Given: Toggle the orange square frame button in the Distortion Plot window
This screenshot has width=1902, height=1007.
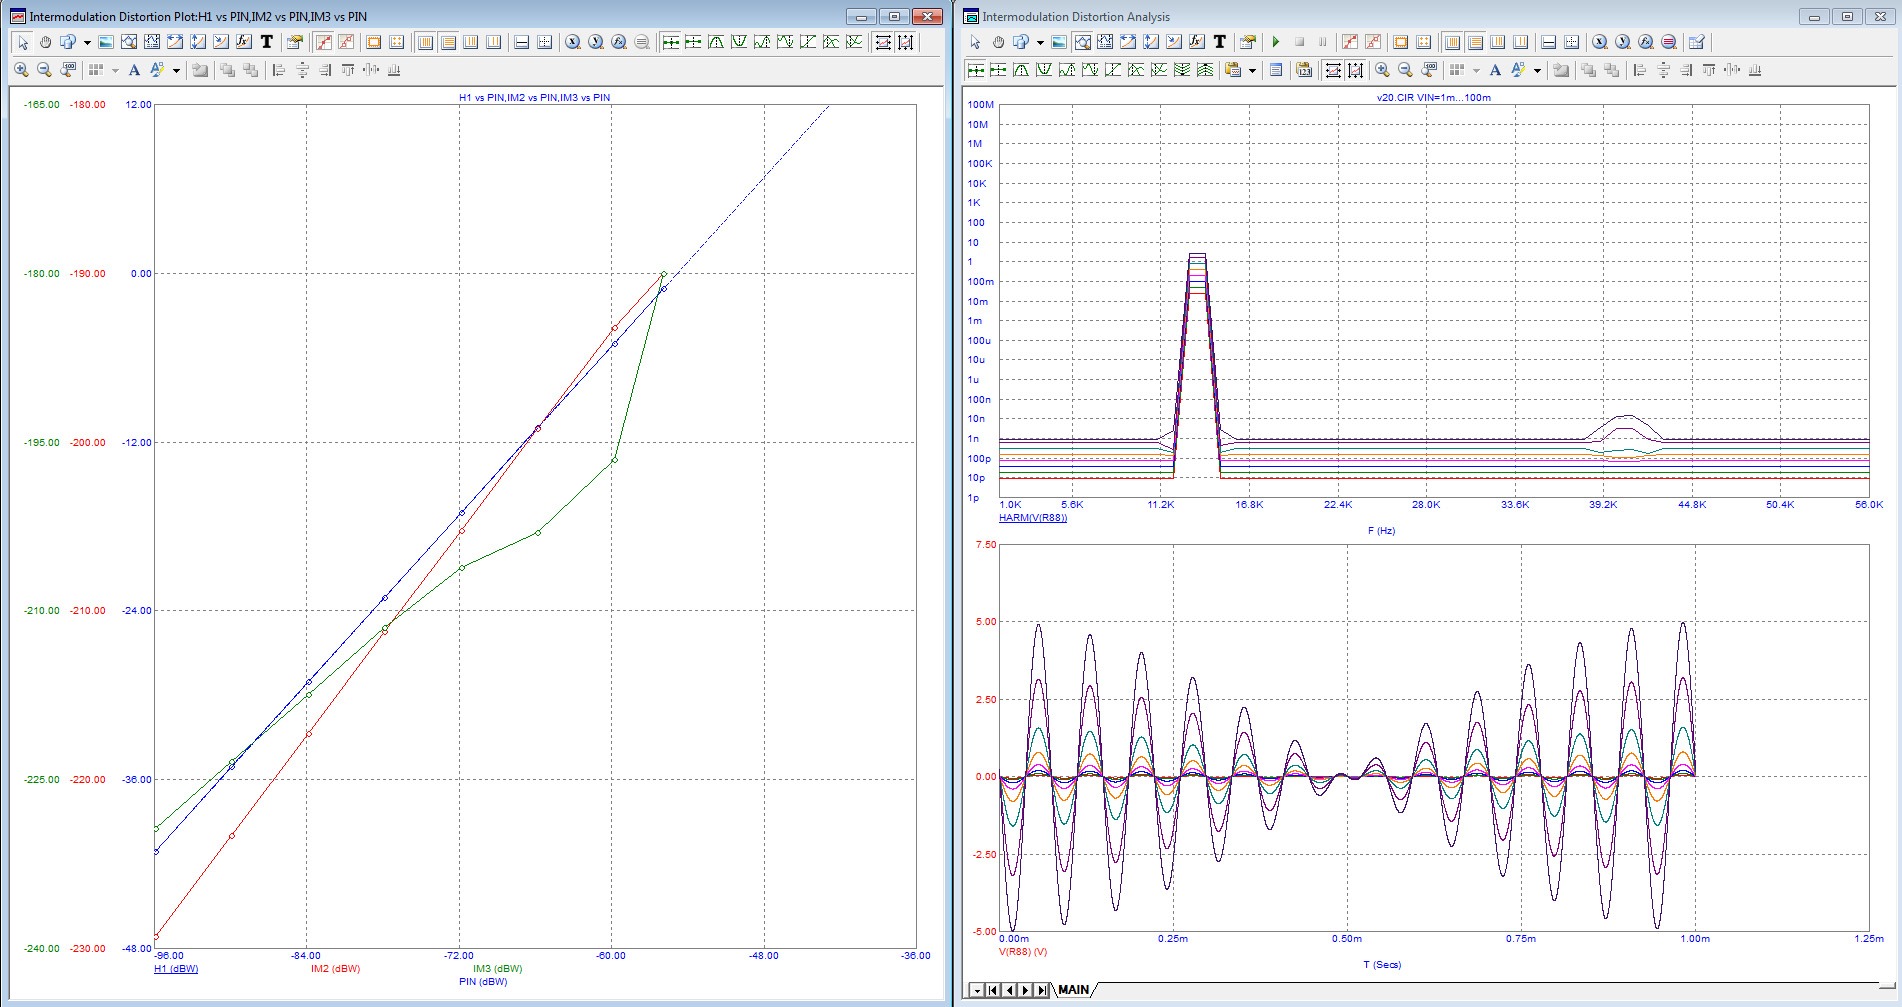Looking at the screenshot, I should [x=374, y=42].
